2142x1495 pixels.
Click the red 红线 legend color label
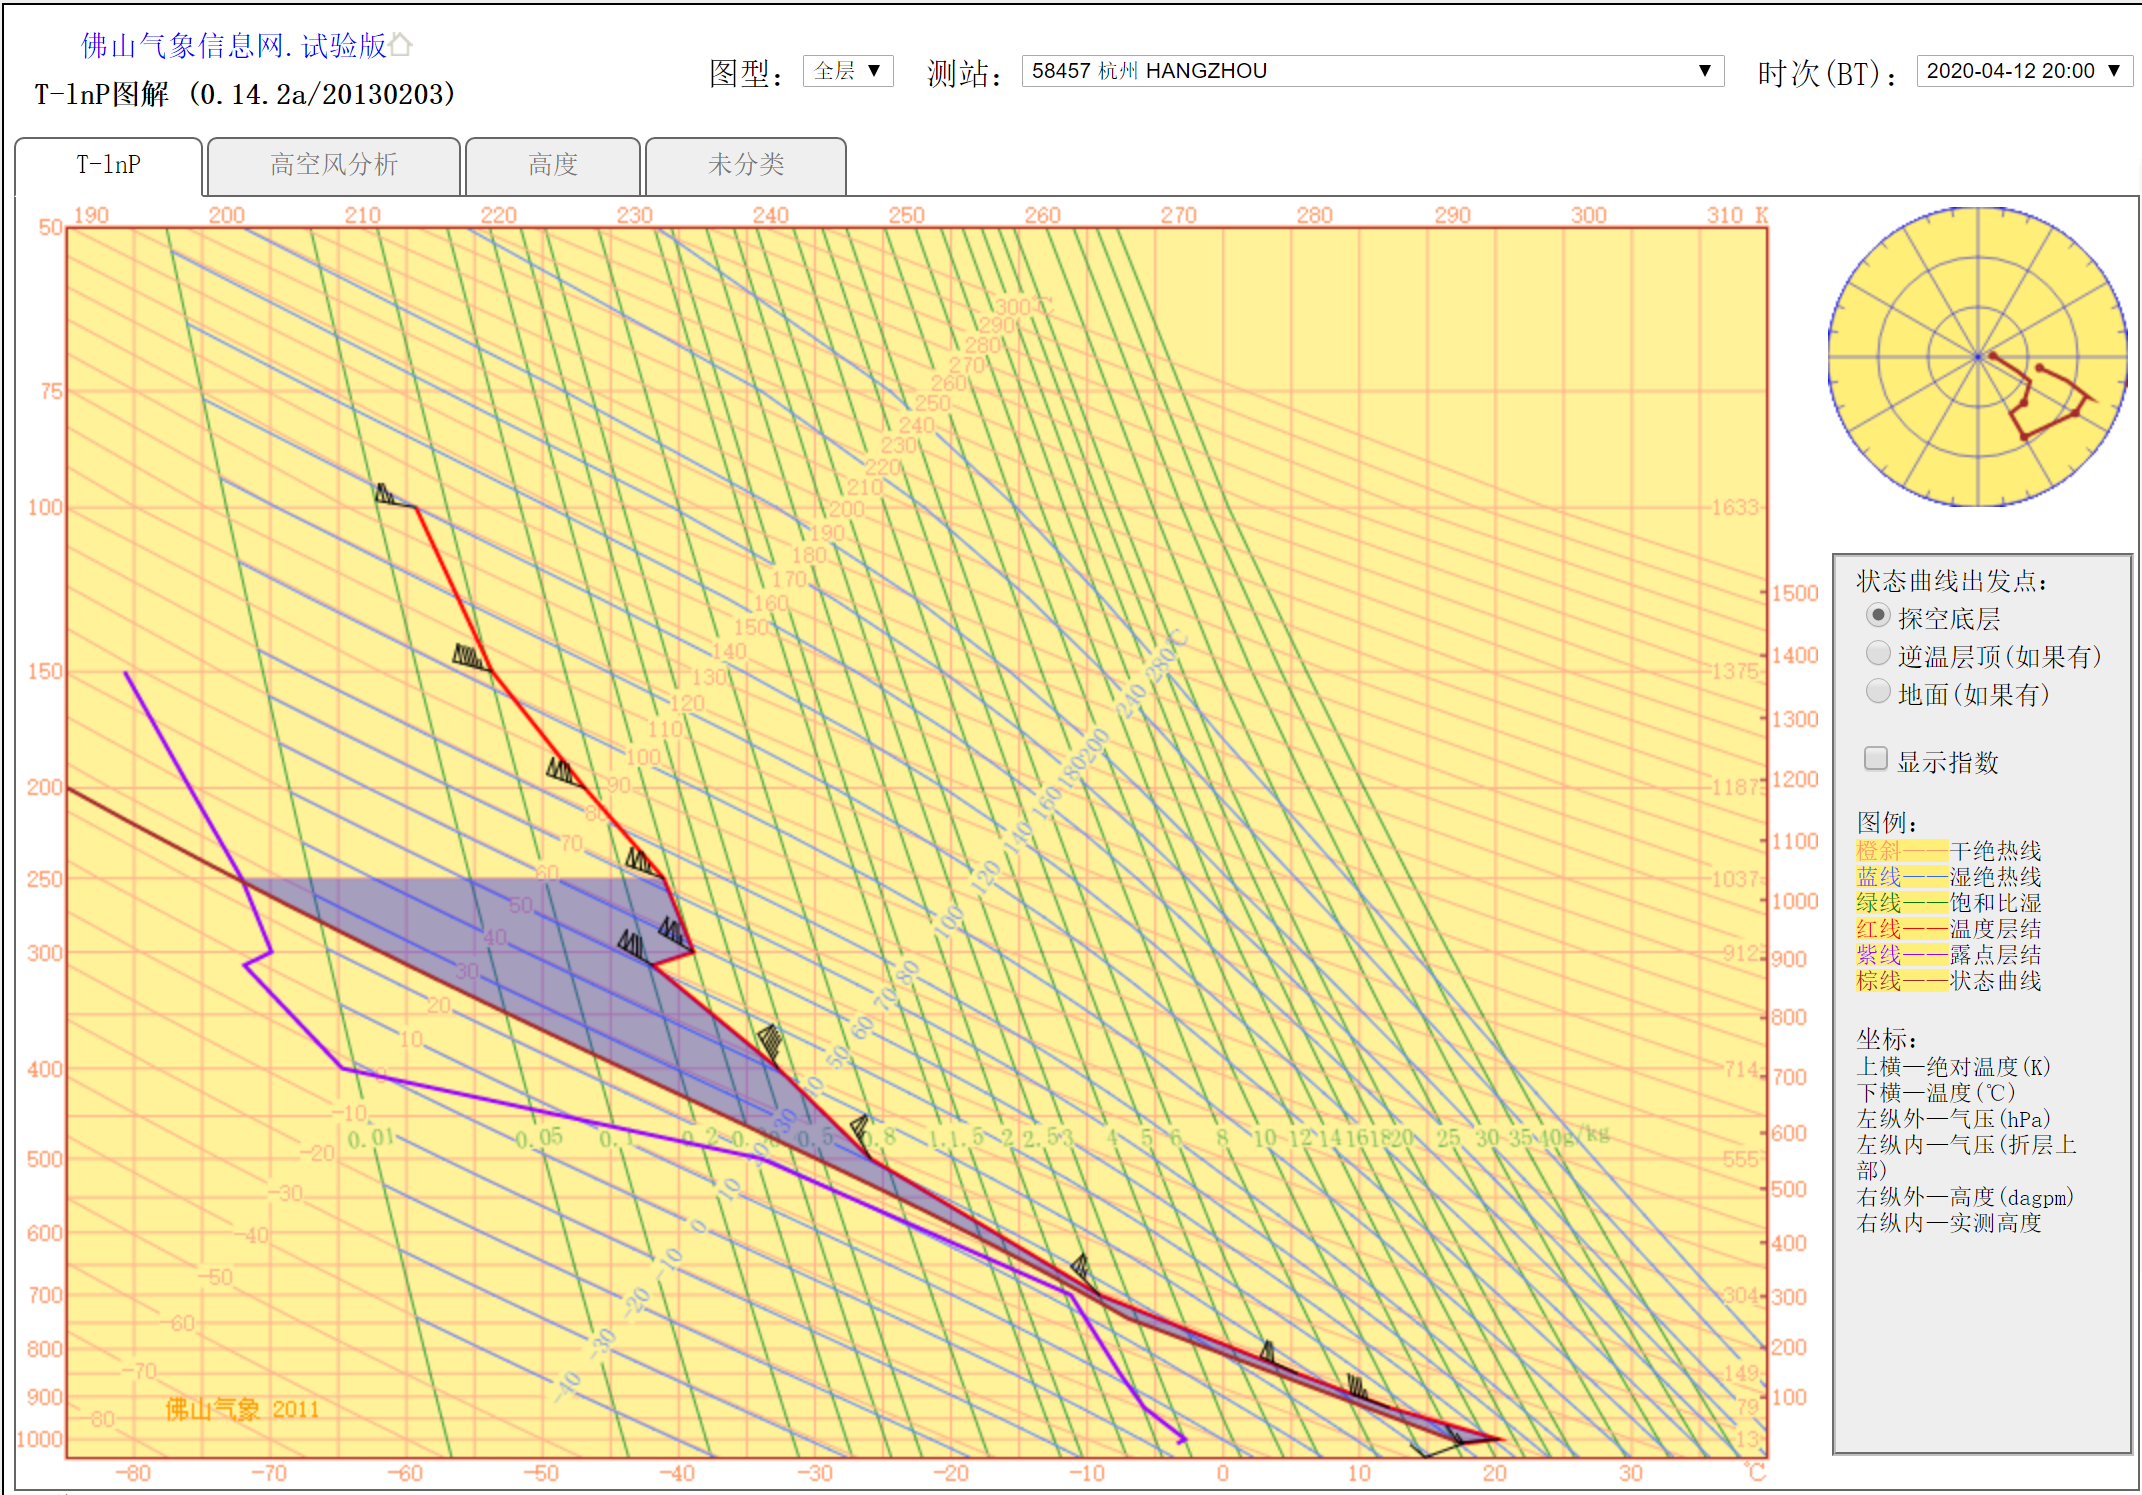1878,929
